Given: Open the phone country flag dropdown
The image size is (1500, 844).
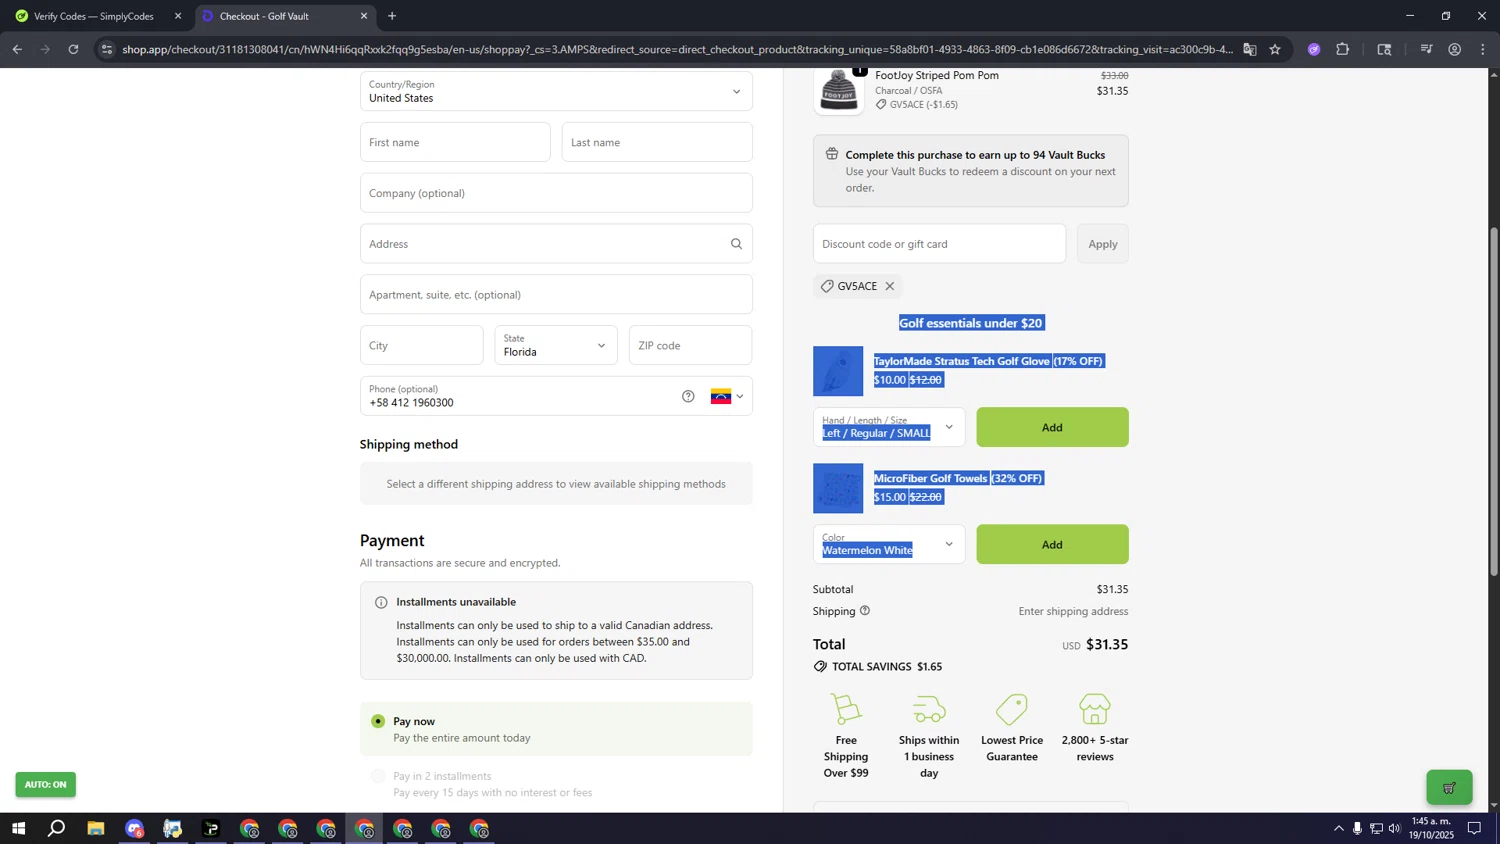Looking at the screenshot, I should [727, 397].
